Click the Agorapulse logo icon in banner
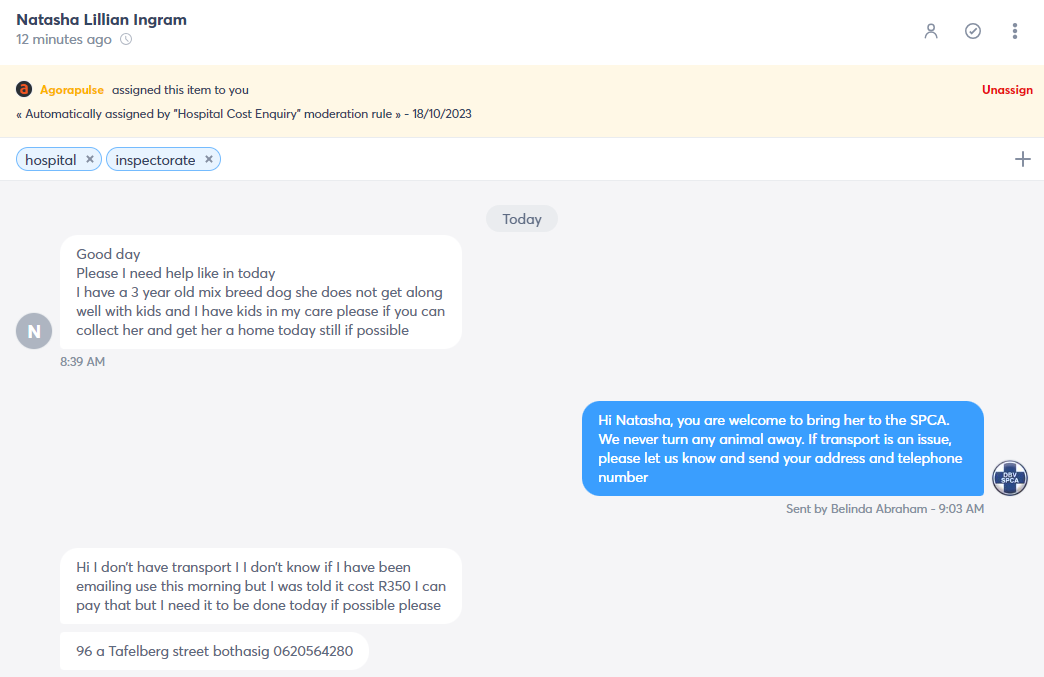 coord(24,89)
